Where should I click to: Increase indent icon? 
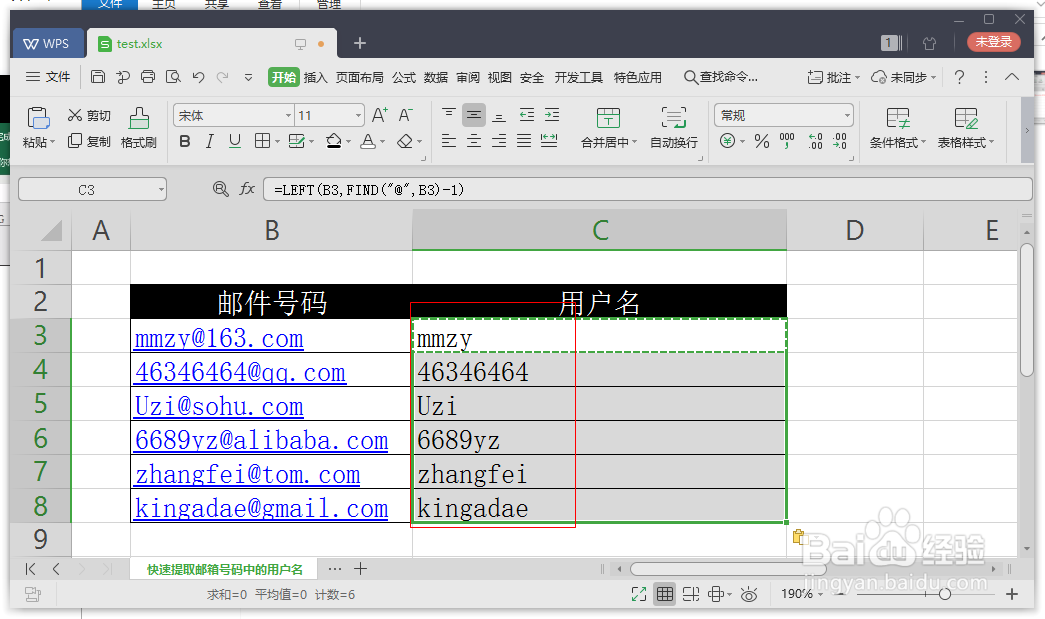click(x=552, y=115)
